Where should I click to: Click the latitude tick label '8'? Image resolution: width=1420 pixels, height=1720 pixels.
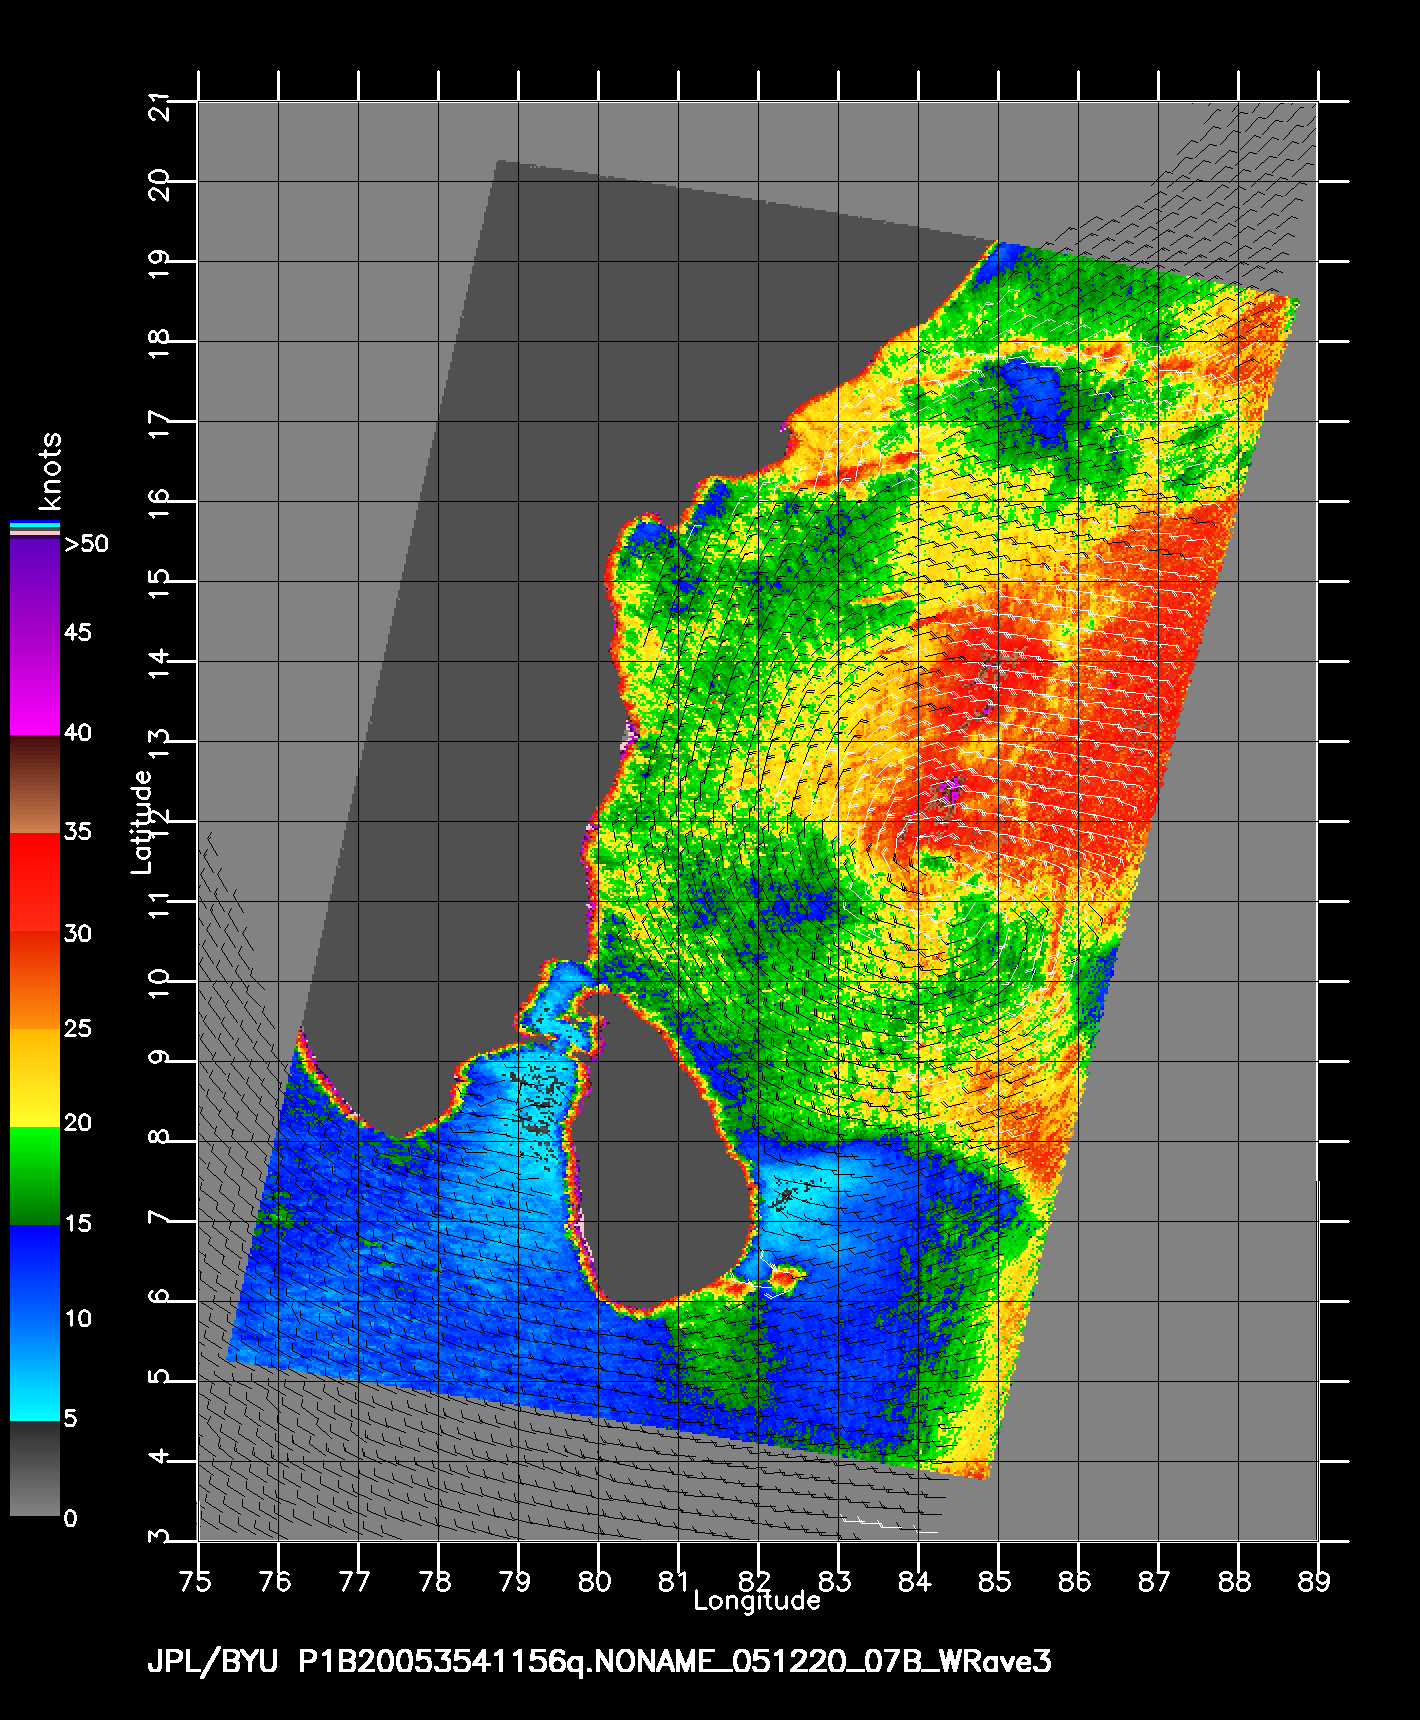(159, 1137)
